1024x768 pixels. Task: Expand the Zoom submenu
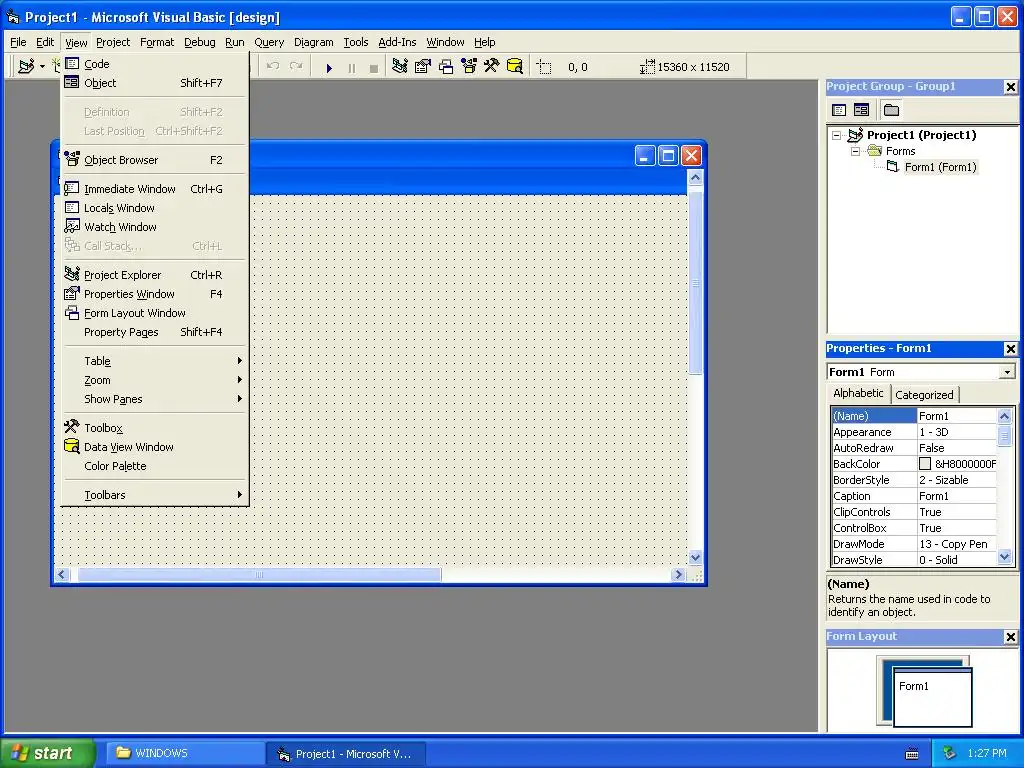click(x=154, y=380)
